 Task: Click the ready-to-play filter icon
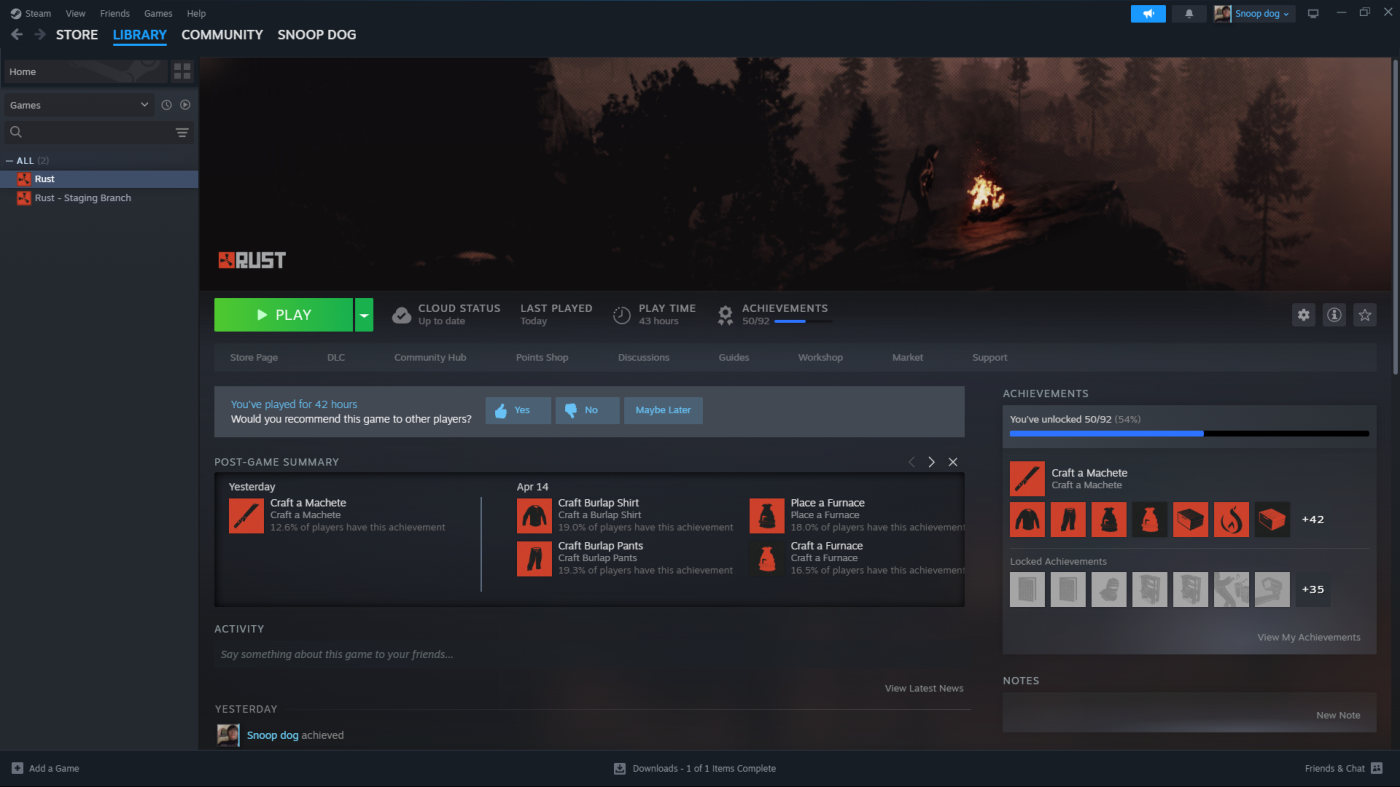(185, 105)
